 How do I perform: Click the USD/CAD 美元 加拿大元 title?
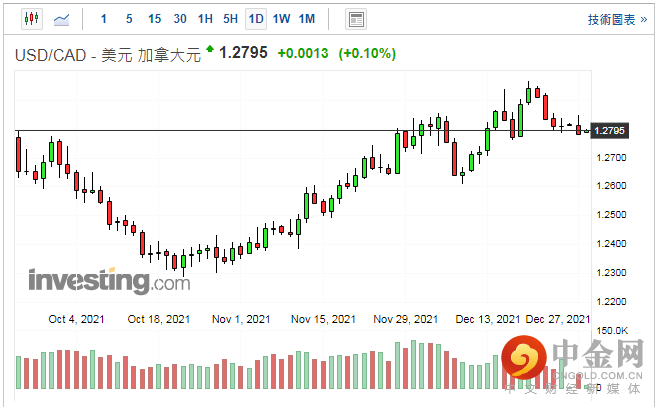click(x=108, y=55)
